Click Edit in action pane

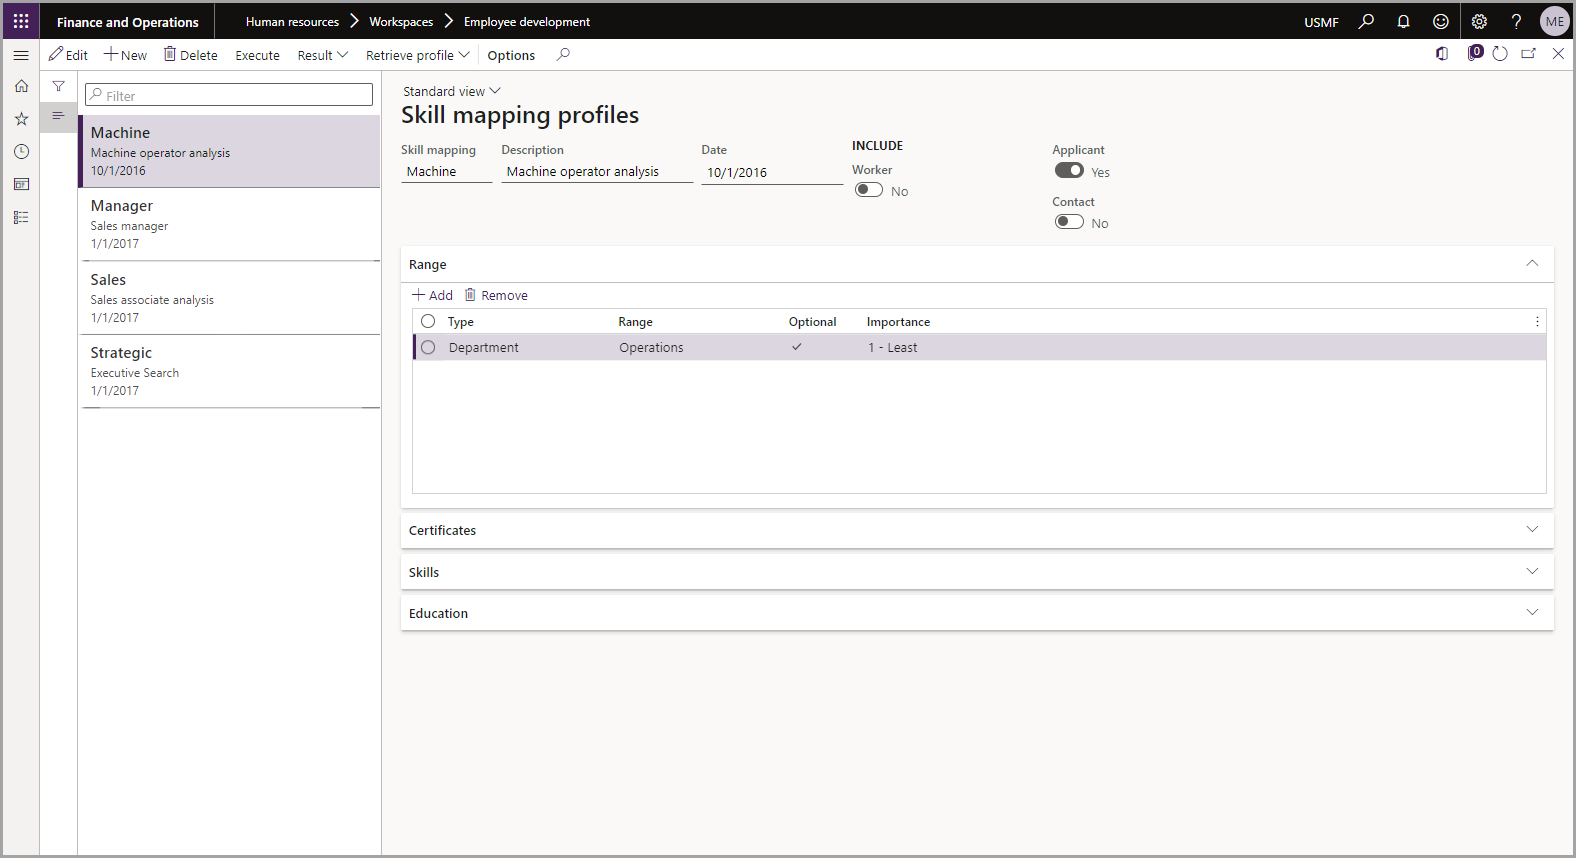[x=68, y=55]
